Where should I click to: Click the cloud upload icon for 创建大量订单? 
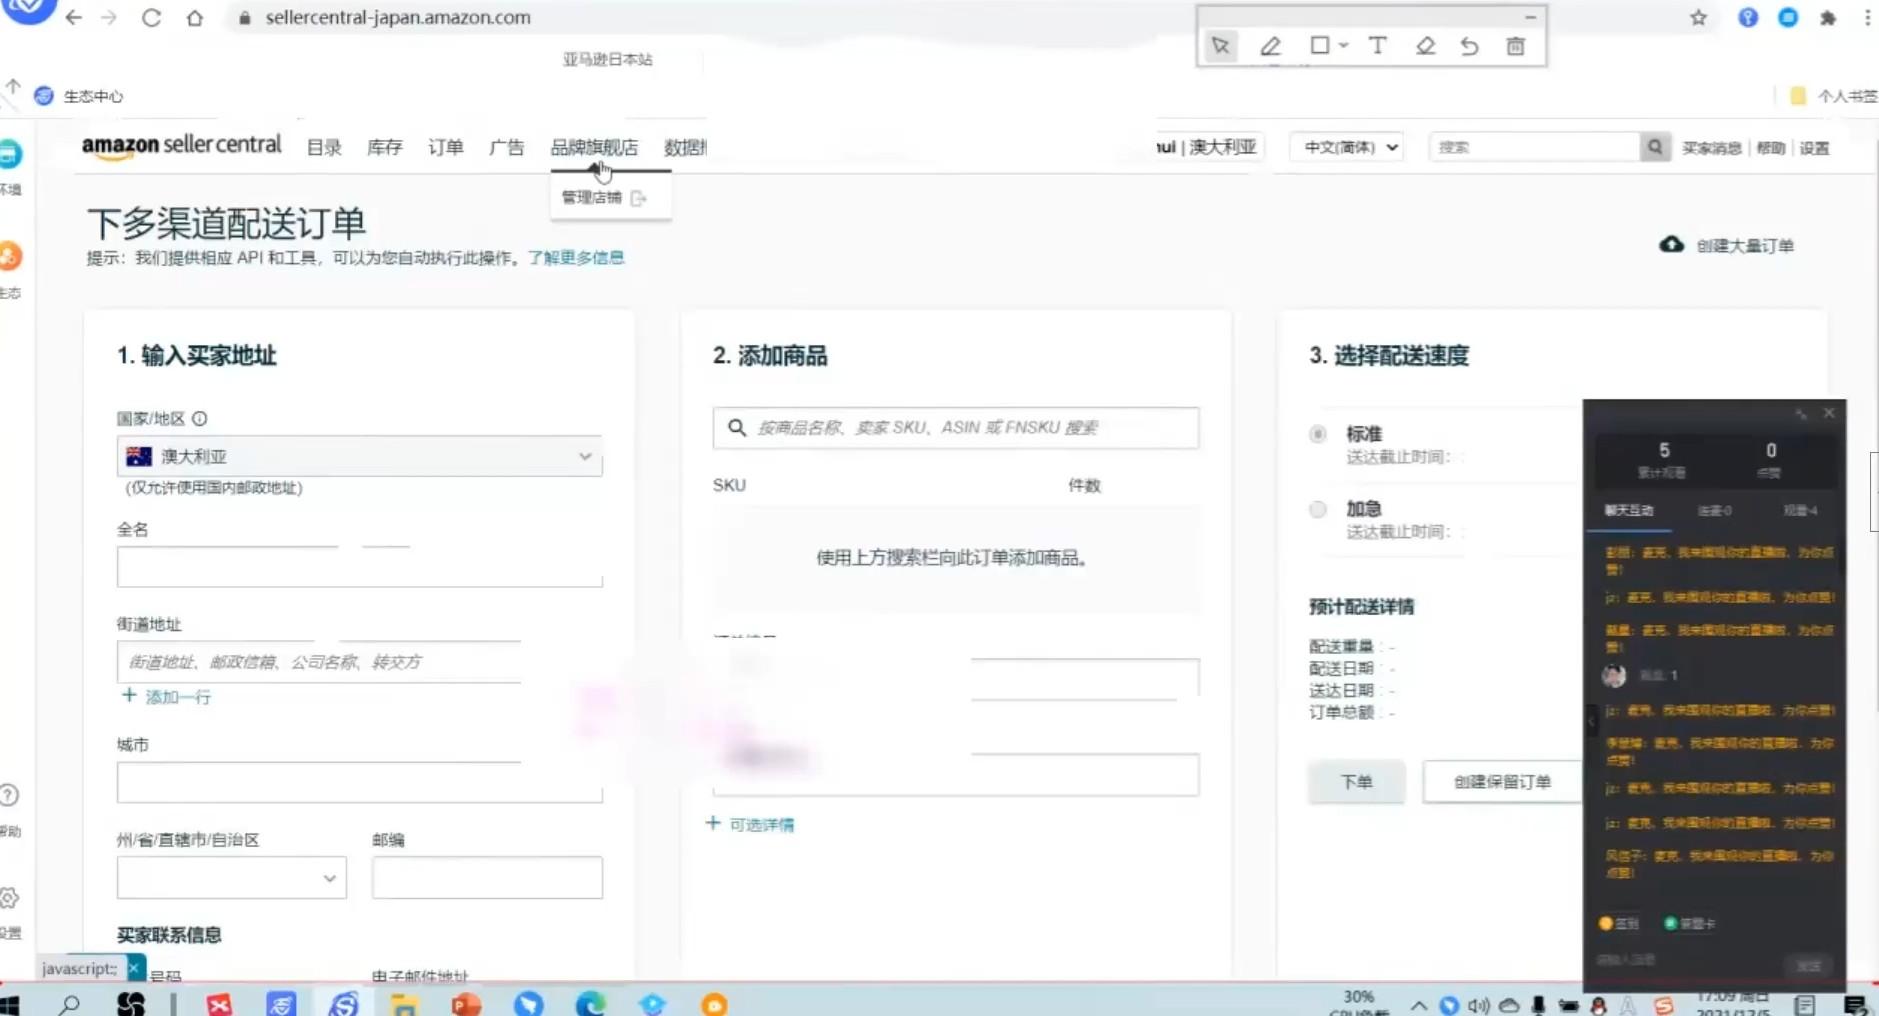click(x=1673, y=245)
